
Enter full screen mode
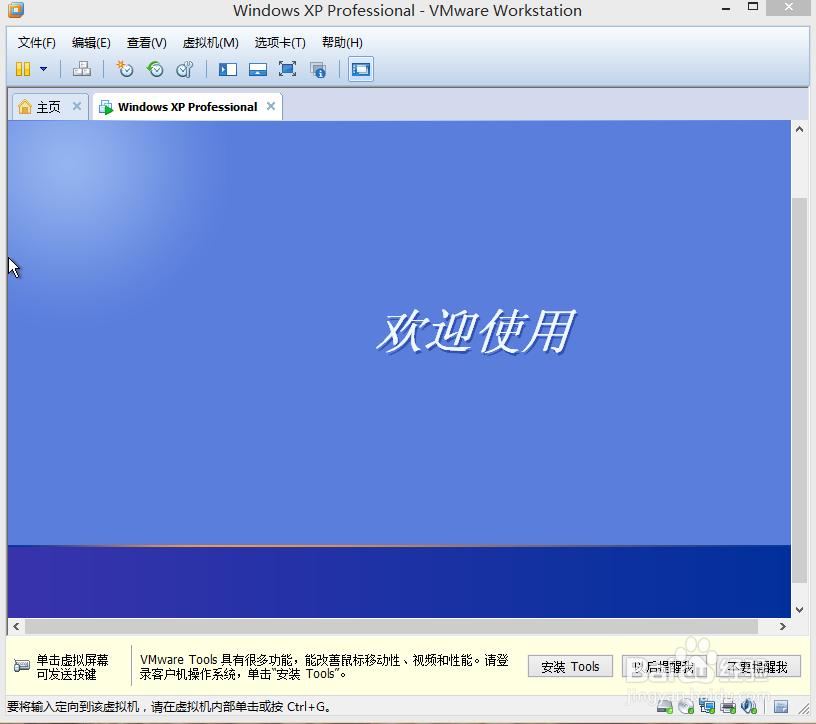pos(287,69)
